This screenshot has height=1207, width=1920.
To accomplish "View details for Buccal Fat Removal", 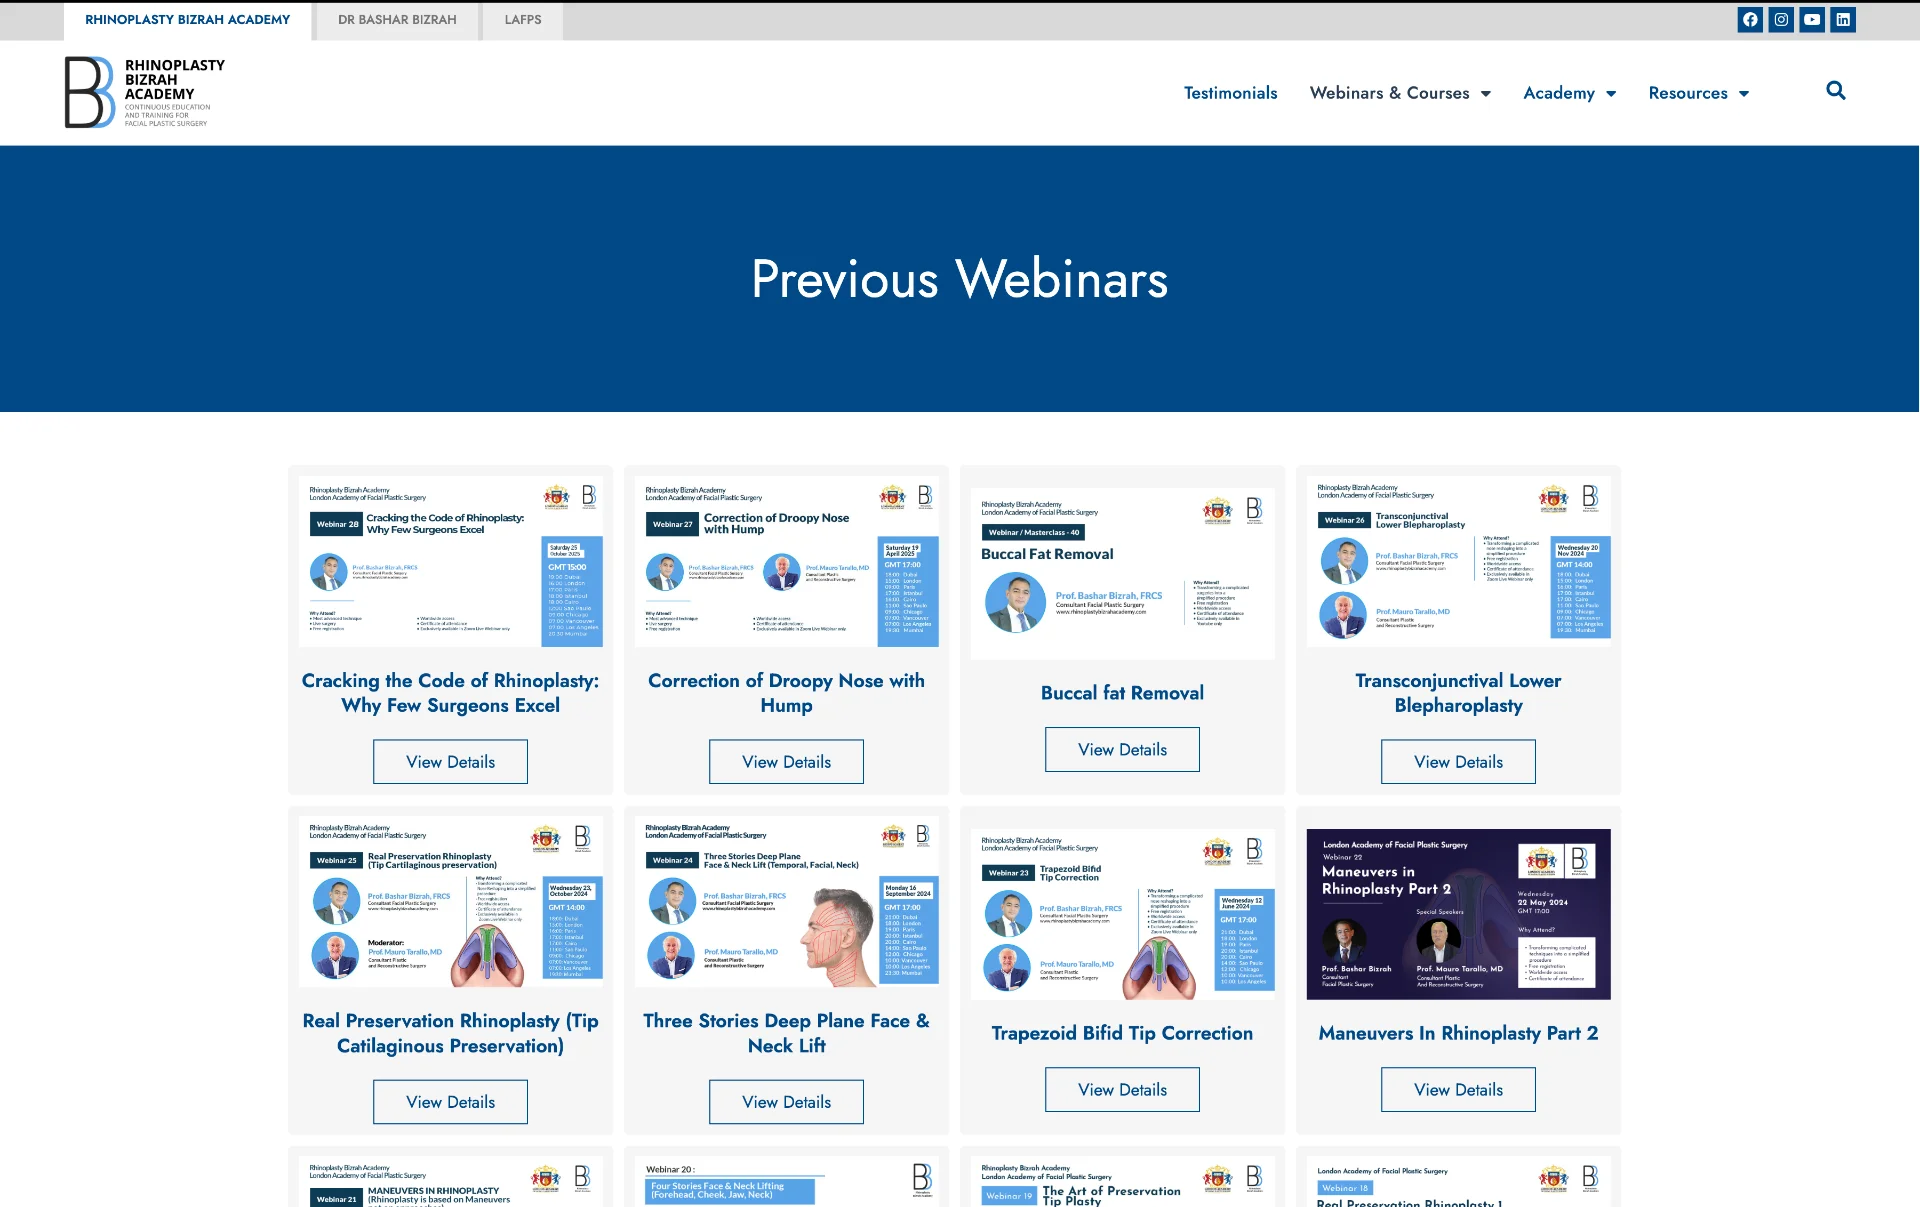I will point(1122,750).
